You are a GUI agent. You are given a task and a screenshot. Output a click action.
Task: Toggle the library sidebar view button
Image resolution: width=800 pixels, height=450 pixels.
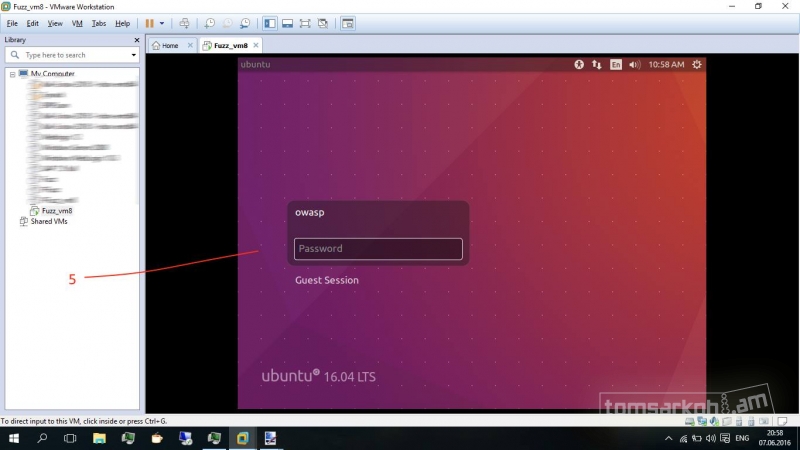click(x=270, y=23)
